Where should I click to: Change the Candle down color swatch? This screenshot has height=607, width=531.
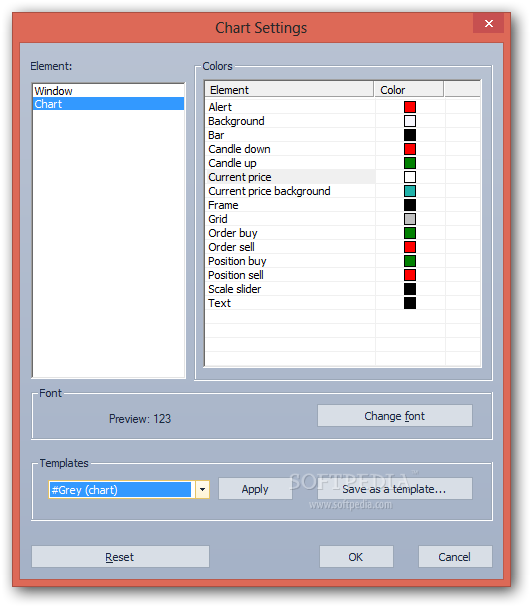(410, 149)
